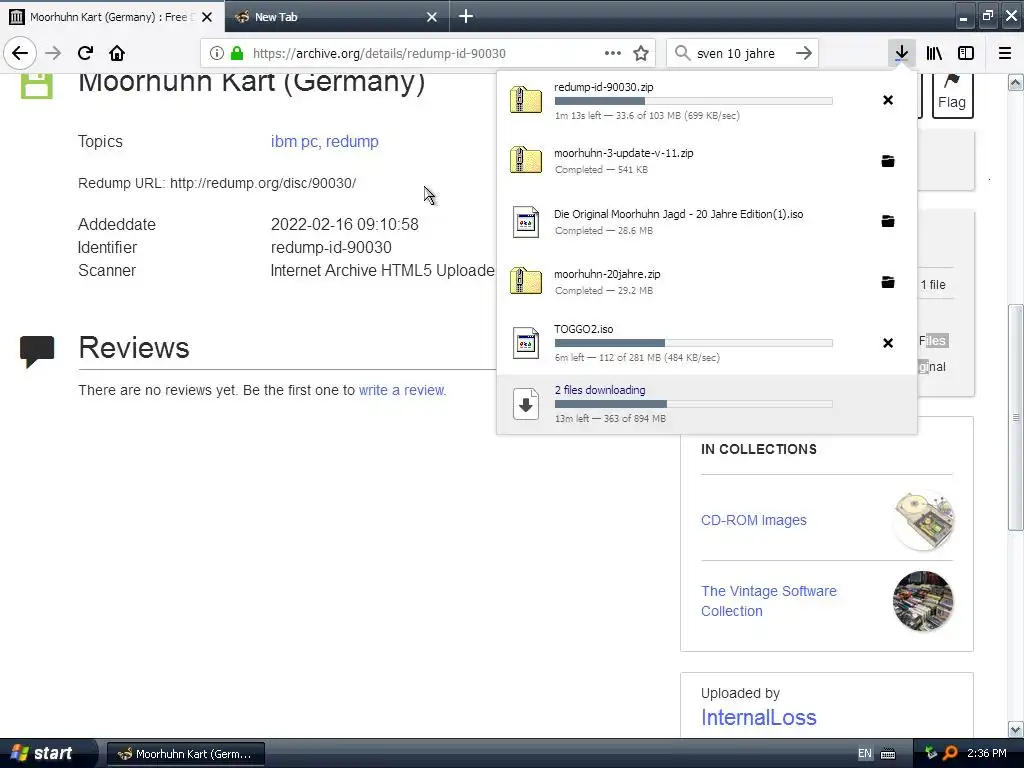Image resolution: width=1024 pixels, height=768 pixels.
Task: Click the forward navigation arrow
Action: pyautogui.click(x=53, y=54)
